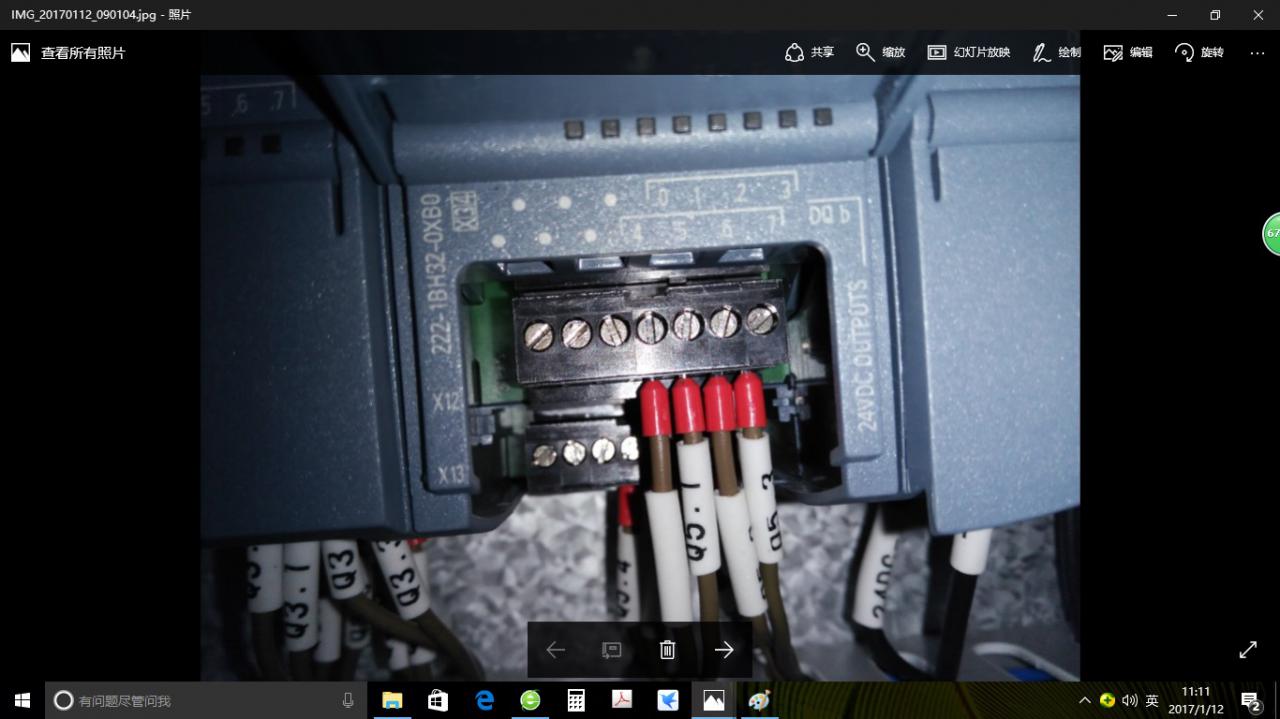This screenshot has width=1280, height=719.
Task: Click 查看所有照片 to view all photos
Action: 68,53
